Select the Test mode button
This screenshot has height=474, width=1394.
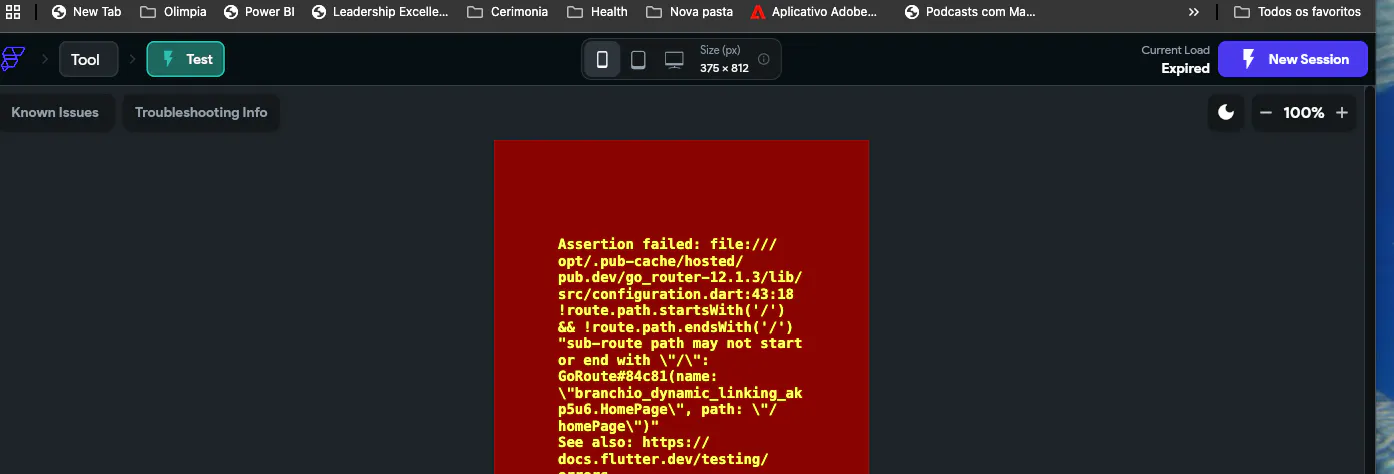tap(186, 59)
